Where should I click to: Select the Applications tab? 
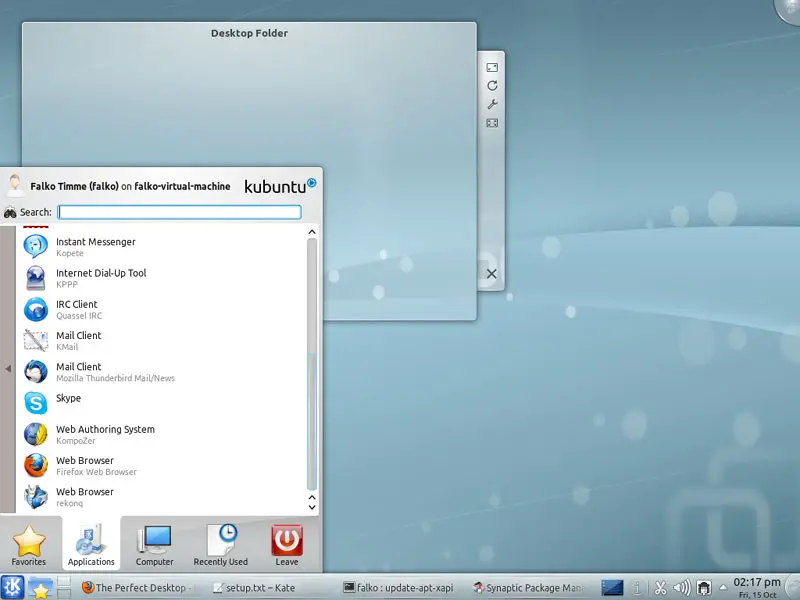[91, 545]
